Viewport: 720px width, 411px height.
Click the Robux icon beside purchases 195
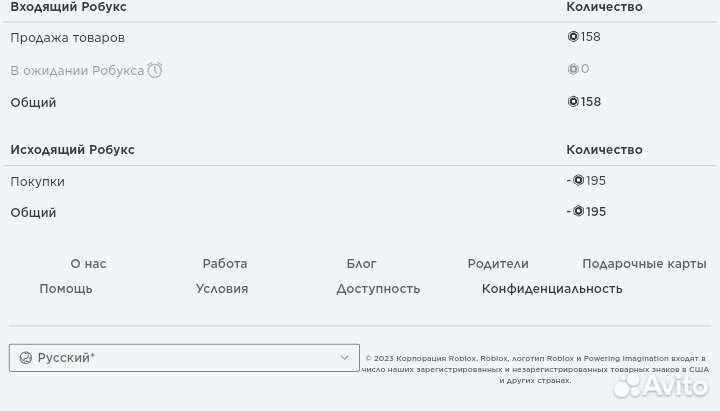tap(578, 180)
